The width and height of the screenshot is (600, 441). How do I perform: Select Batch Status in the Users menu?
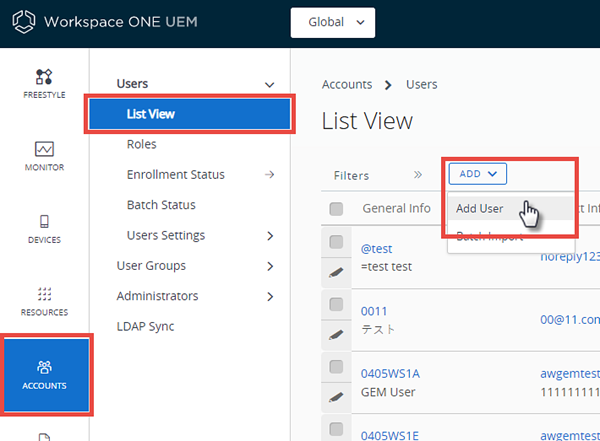pyautogui.click(x=161, y=205)
